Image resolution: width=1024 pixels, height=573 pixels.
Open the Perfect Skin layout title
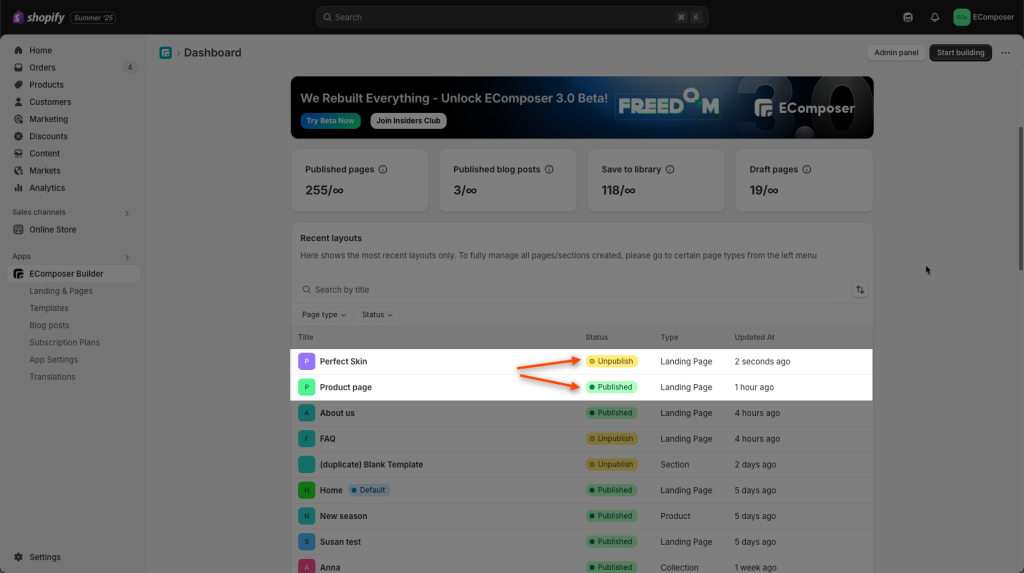[344, 361]
